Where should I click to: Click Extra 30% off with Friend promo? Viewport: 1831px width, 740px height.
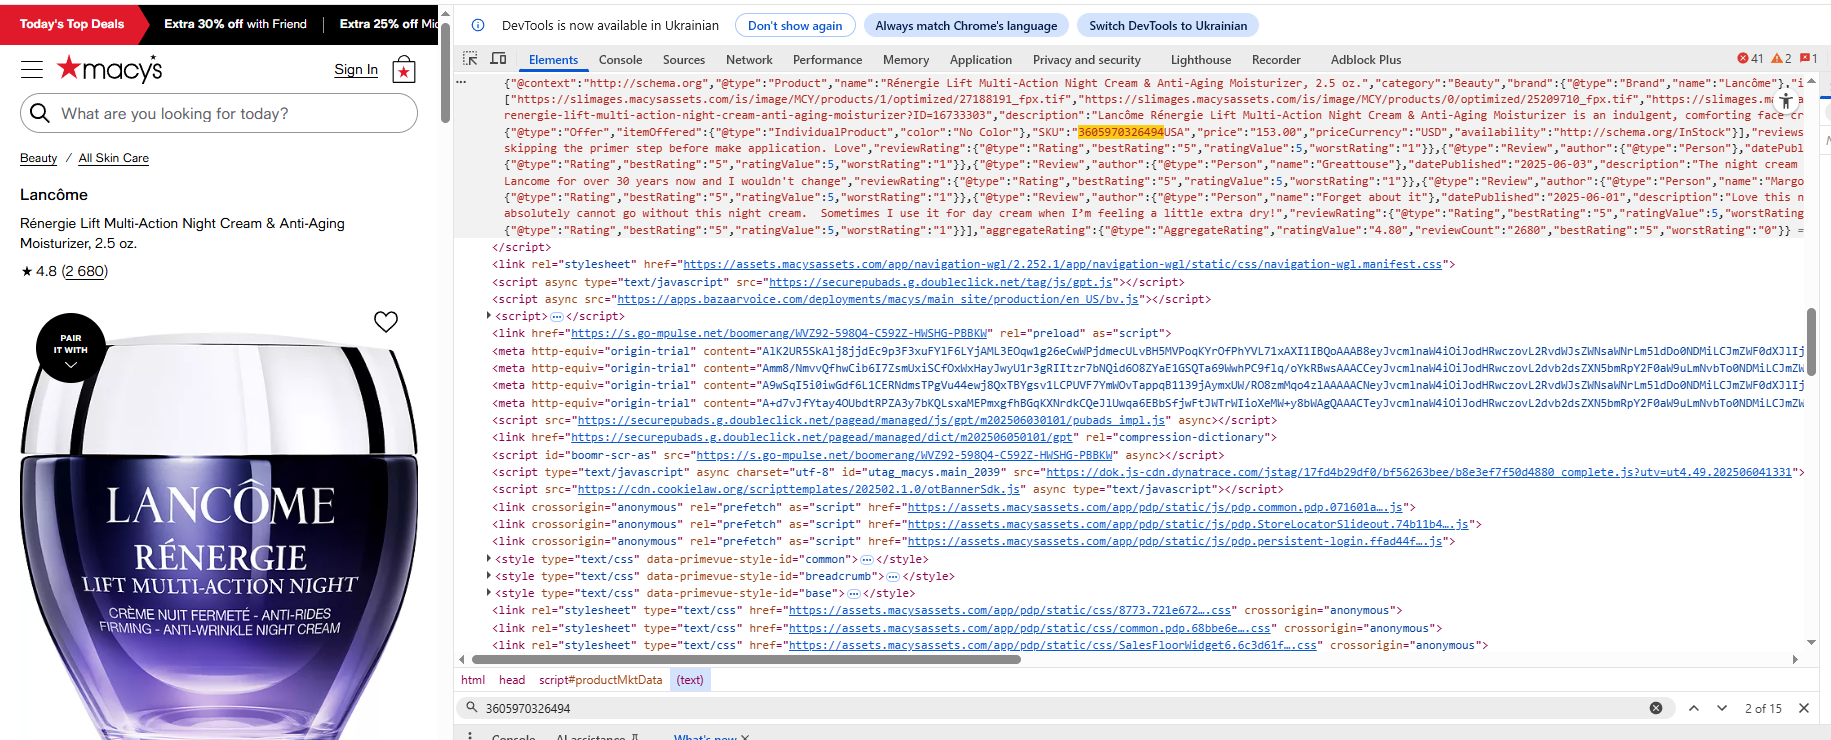[x=236, y=24]
